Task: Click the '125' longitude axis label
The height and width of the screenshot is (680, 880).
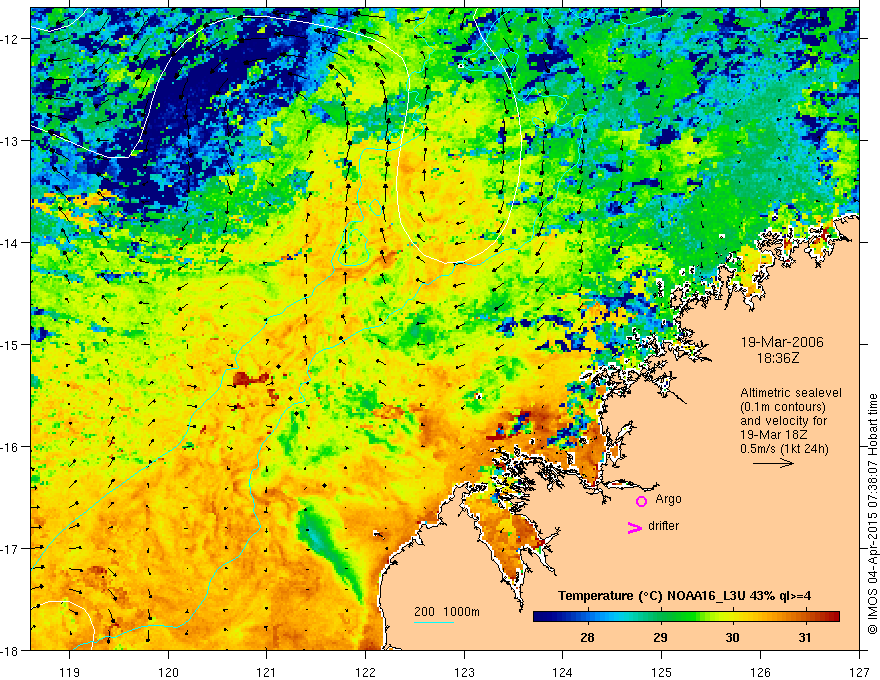Action: 662,672
